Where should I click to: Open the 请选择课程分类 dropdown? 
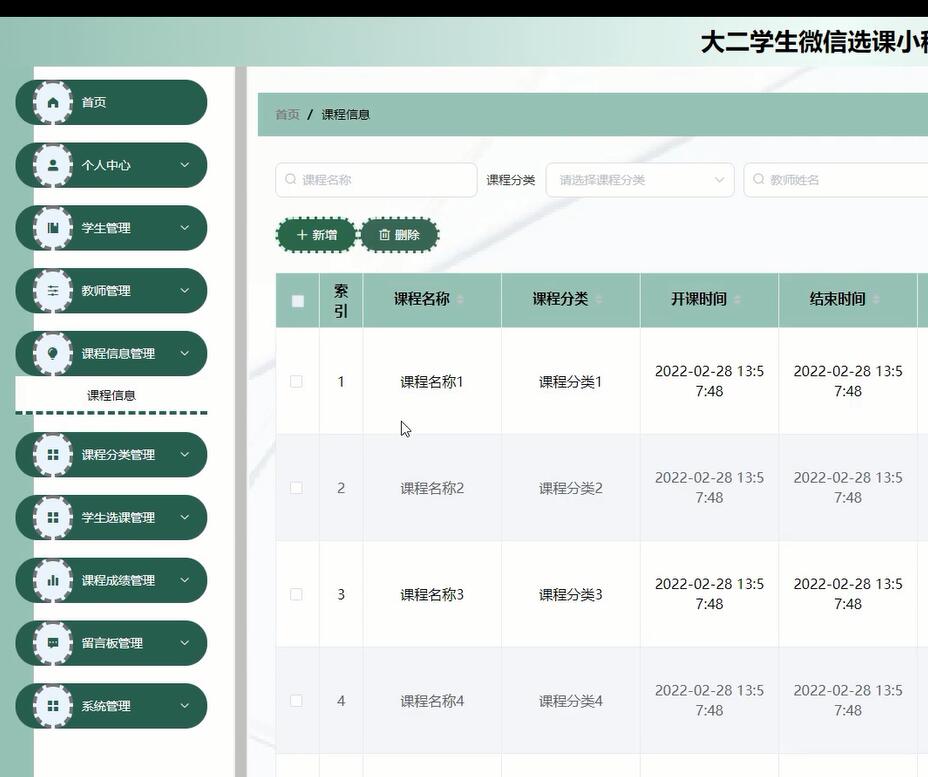pos(640,179)
